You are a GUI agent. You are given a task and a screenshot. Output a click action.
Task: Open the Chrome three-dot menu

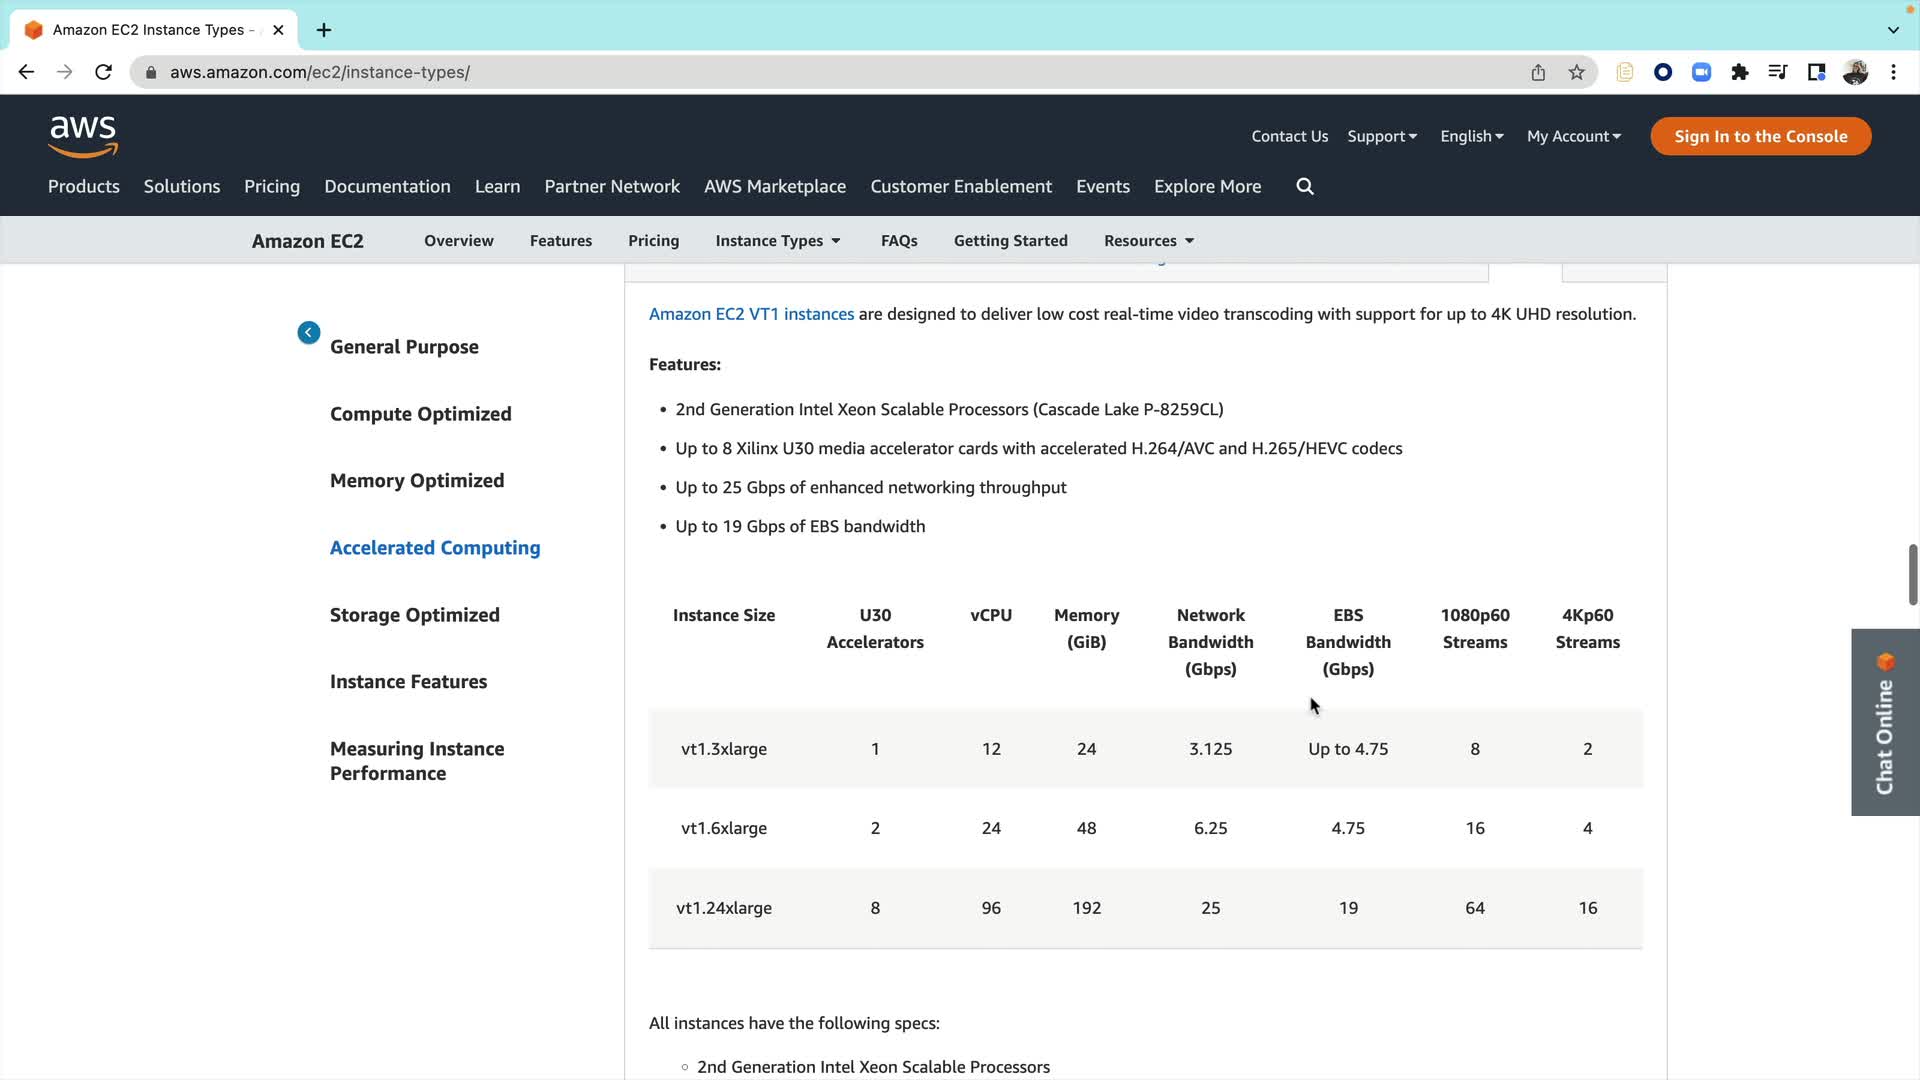pyautogui.click(x=1894, y=72)
